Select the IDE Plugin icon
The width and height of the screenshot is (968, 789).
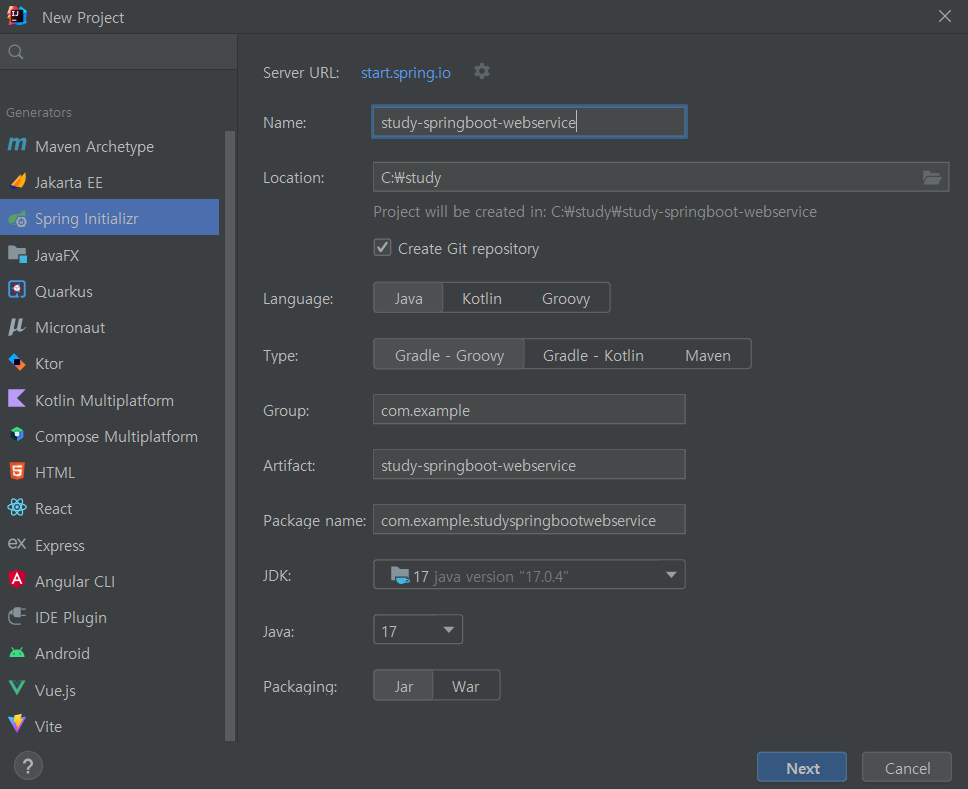coord(17,616)
